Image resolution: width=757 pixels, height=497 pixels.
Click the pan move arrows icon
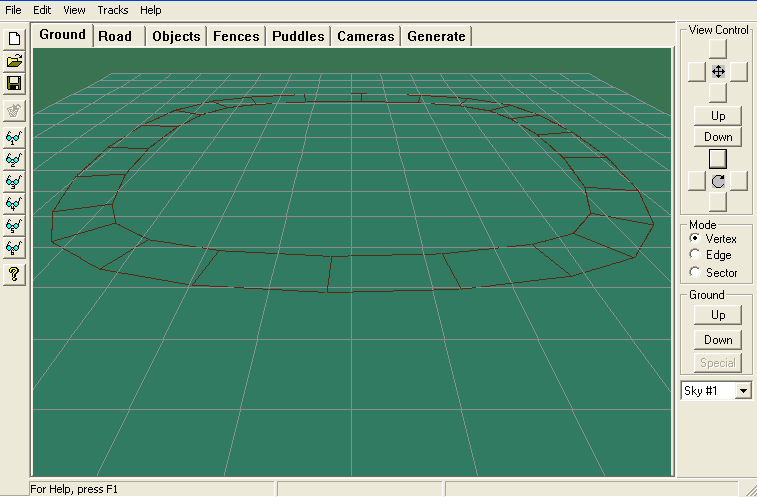(x=718, y=72)
